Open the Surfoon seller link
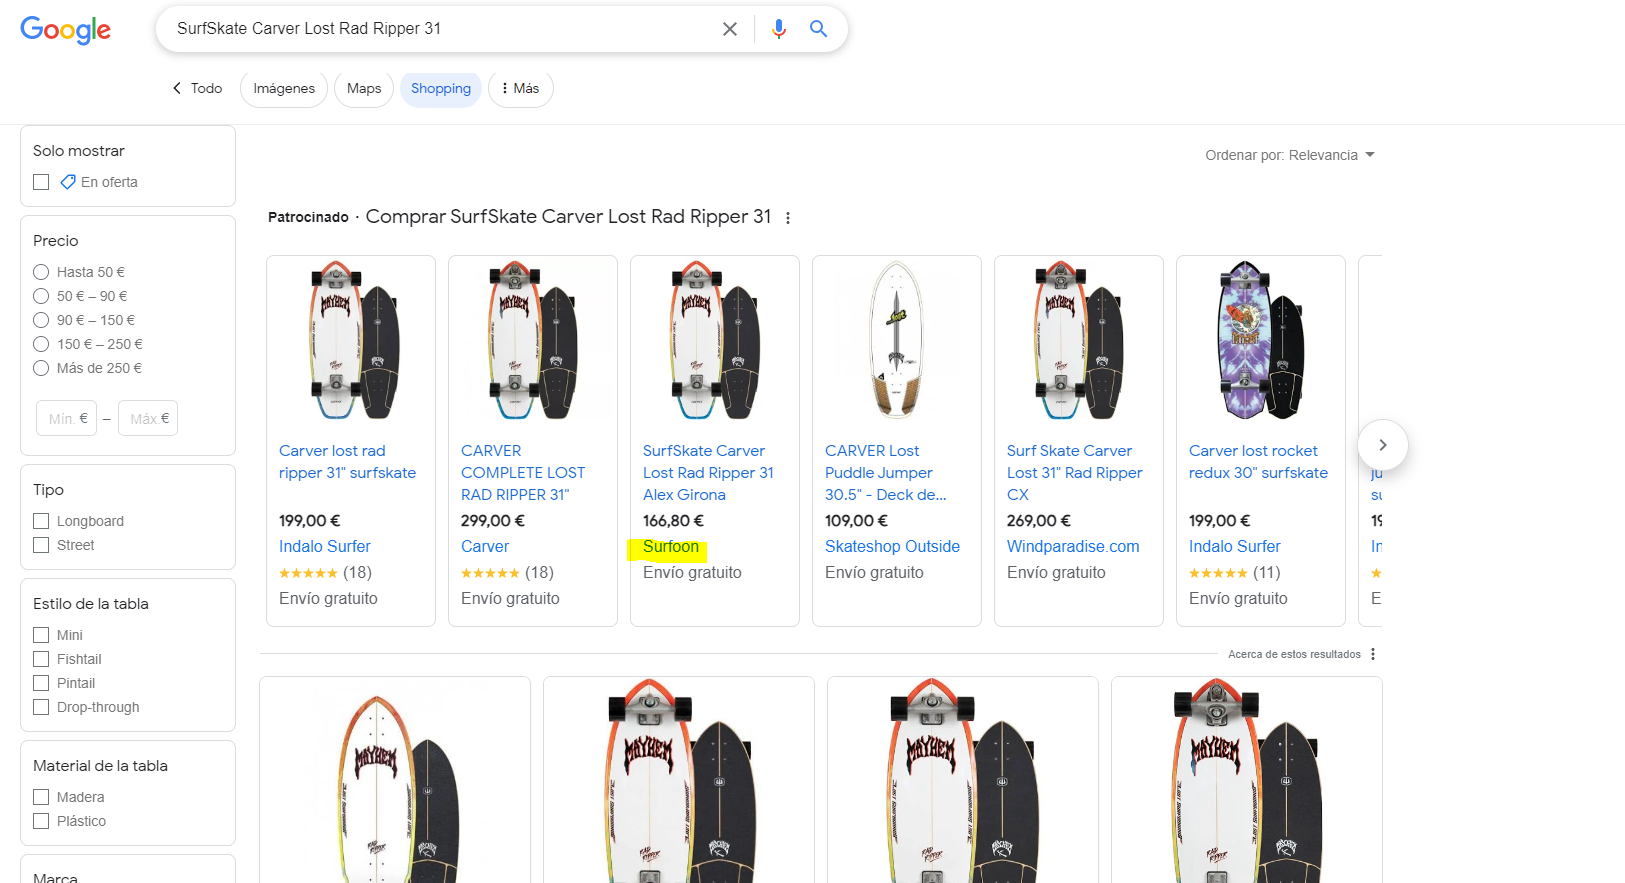 coord(671,547)
